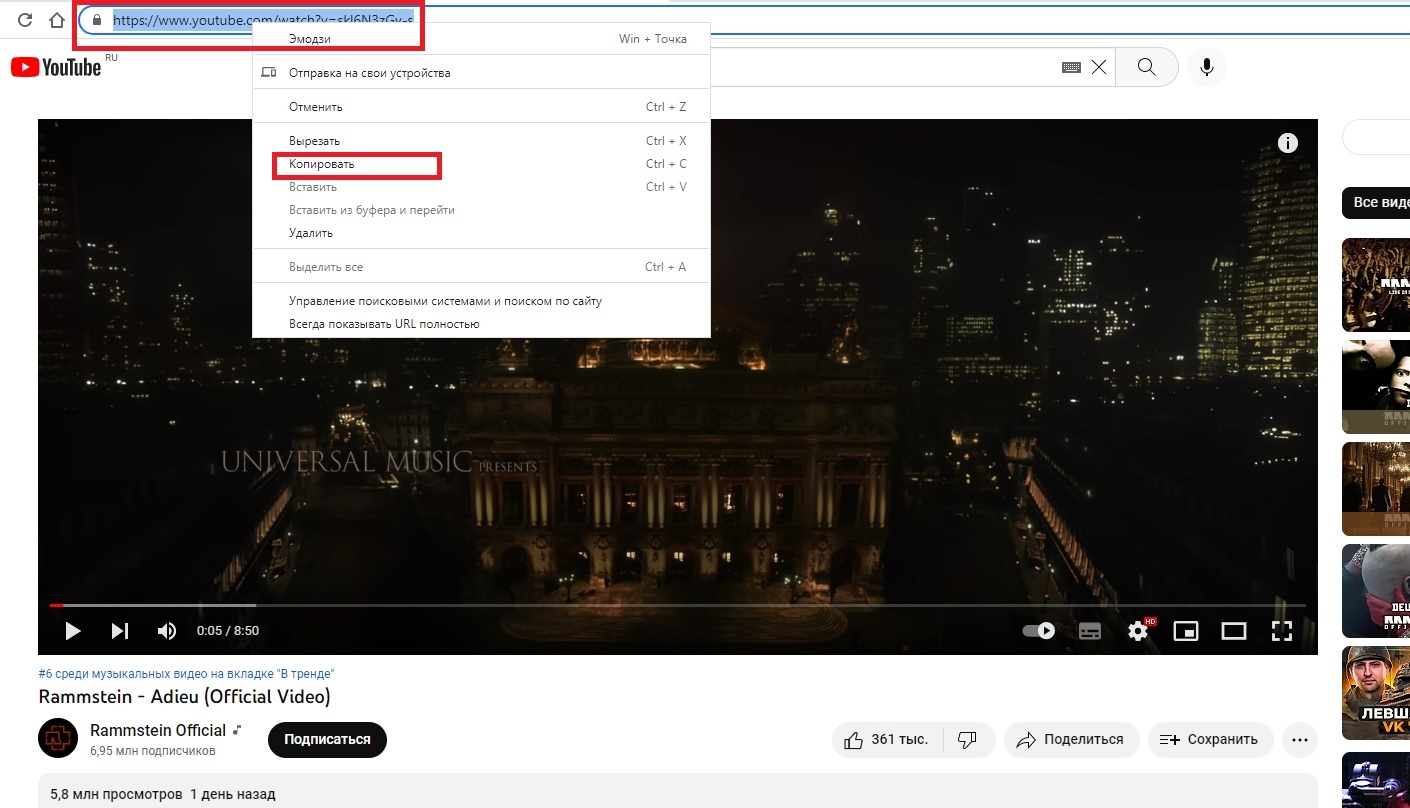Play the video
Screen dimensions: 1410x808
coord(72,631)
